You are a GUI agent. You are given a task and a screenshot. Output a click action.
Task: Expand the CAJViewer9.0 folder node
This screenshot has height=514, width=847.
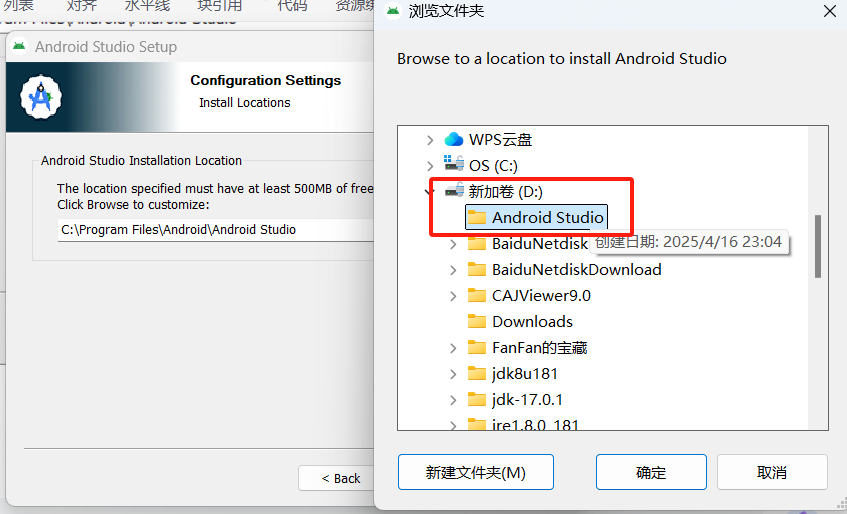click(x=453, y=296)
